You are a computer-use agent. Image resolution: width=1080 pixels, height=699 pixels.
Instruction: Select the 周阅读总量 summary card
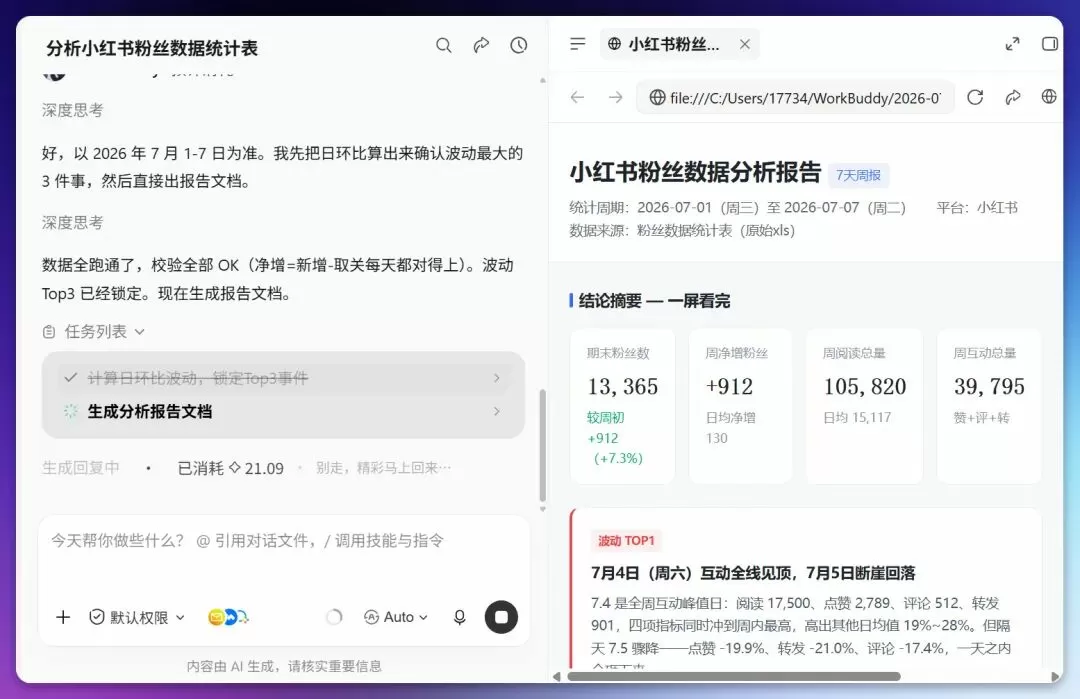tap(864, 406)
